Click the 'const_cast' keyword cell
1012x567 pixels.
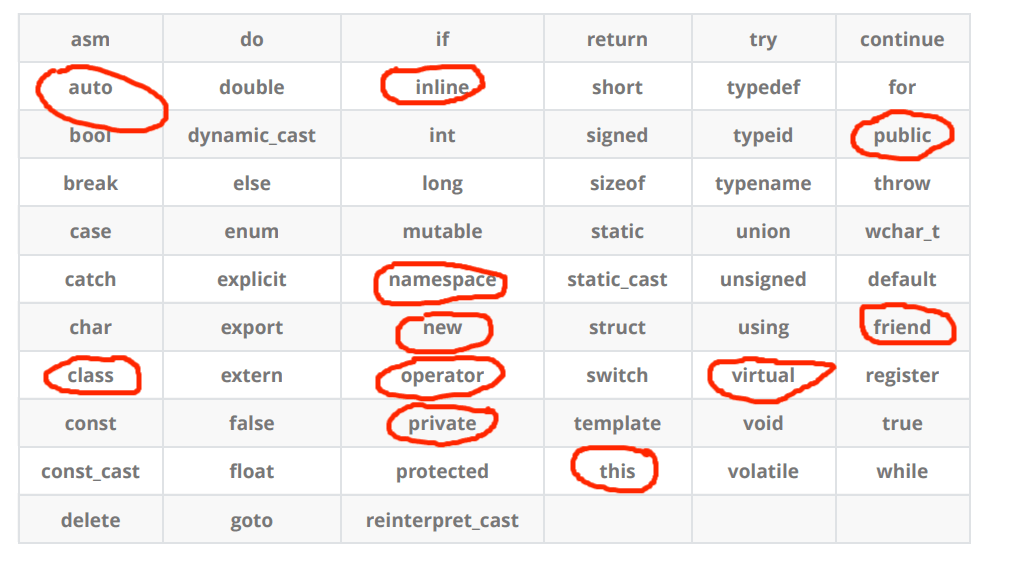click(x=91, y=472)
